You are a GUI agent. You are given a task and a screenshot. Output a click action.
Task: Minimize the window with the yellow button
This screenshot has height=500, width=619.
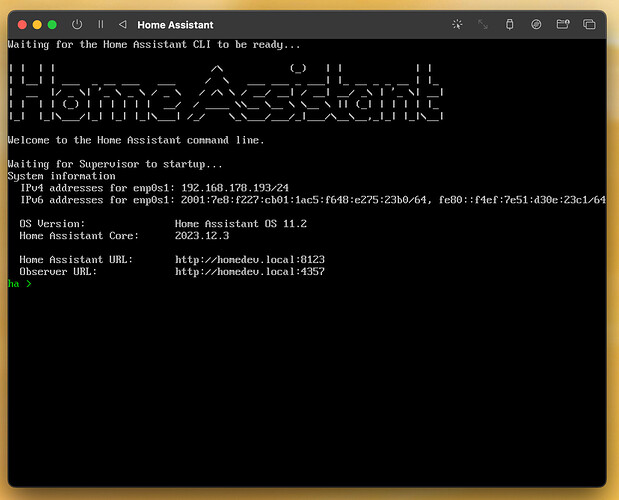(x=36, y=24)
